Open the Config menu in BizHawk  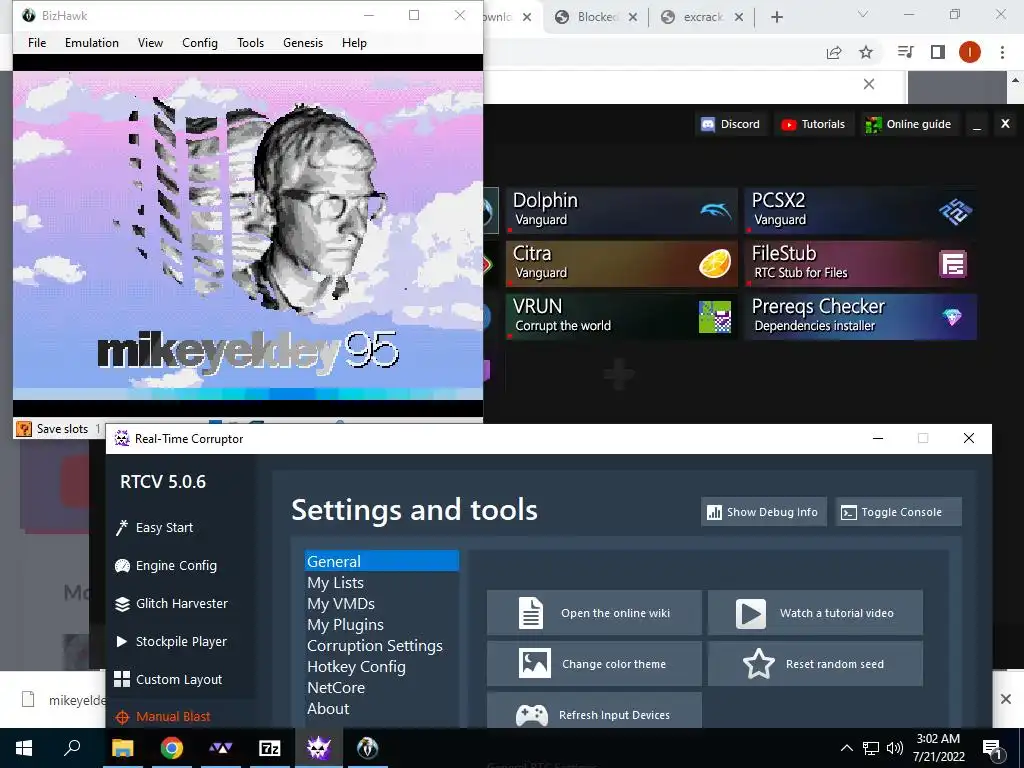[200, 42]
